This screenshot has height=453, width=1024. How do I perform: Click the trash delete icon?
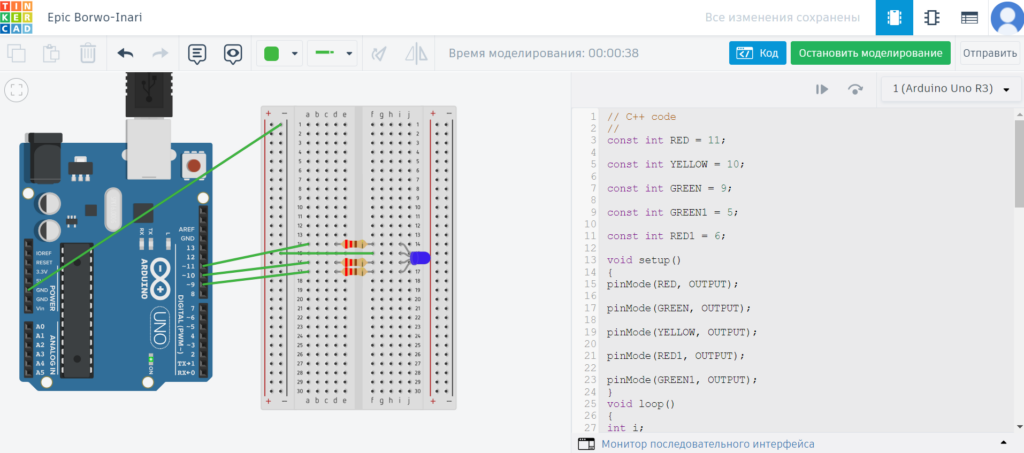pos(88,54)
